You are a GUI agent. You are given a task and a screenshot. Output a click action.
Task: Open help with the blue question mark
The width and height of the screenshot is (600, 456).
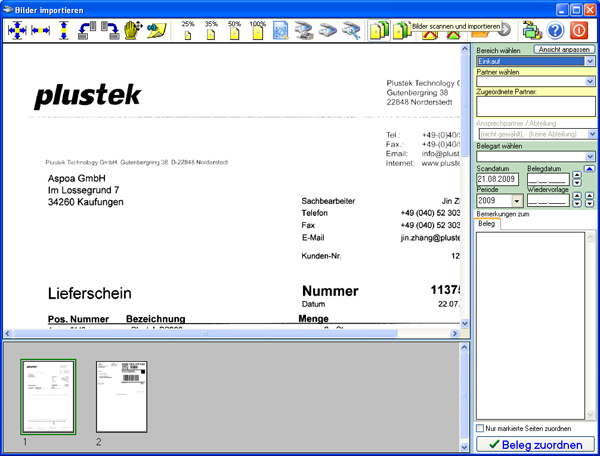[556, 31]
